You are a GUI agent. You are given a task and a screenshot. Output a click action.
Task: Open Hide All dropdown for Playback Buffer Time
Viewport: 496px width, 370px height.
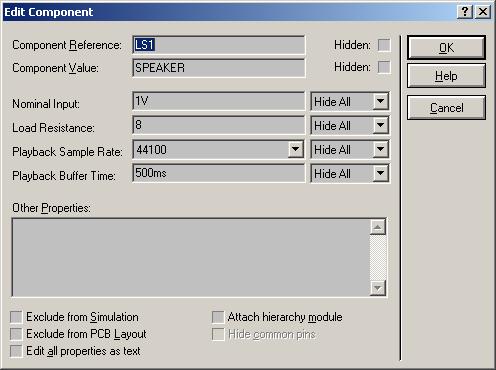click(380, 173)
